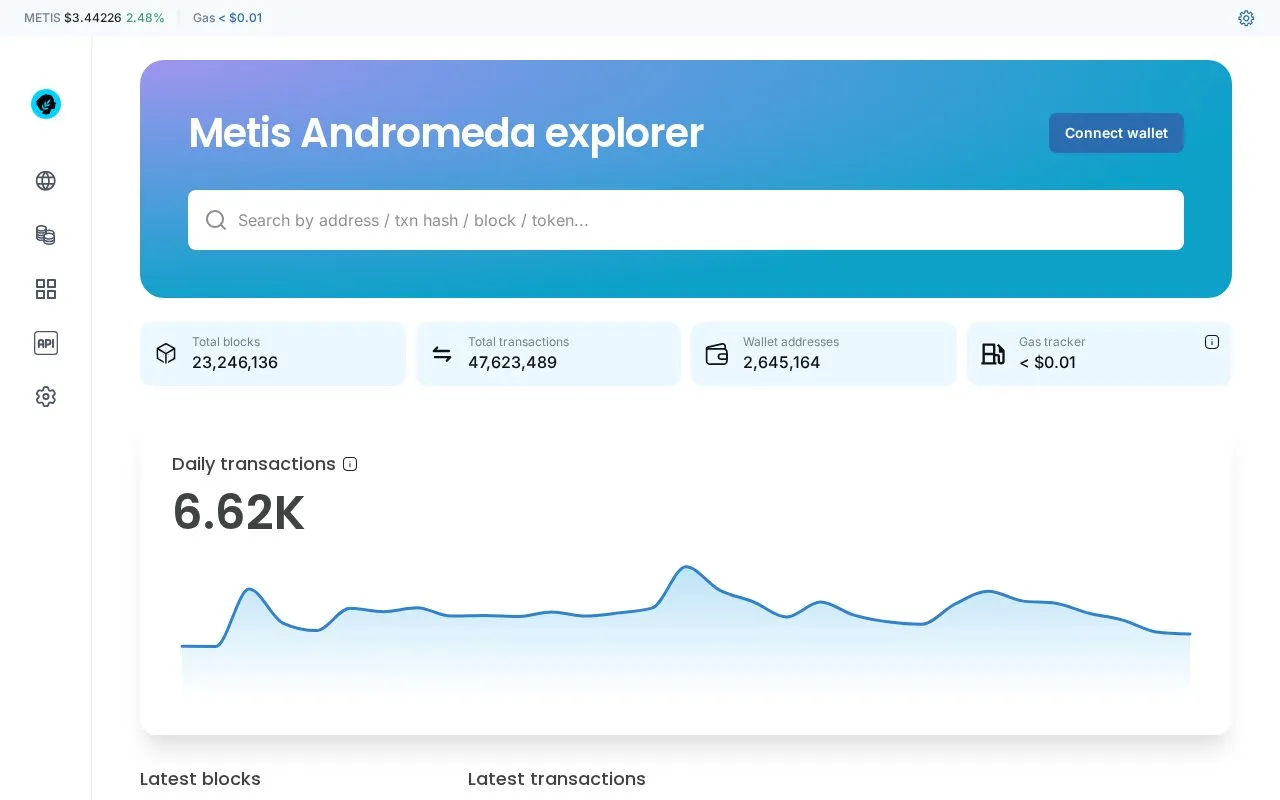The width and height of the screenshot is (1280, 800).
Task: Click the 47,623,489 total transactions value
Action: (513, 363)
